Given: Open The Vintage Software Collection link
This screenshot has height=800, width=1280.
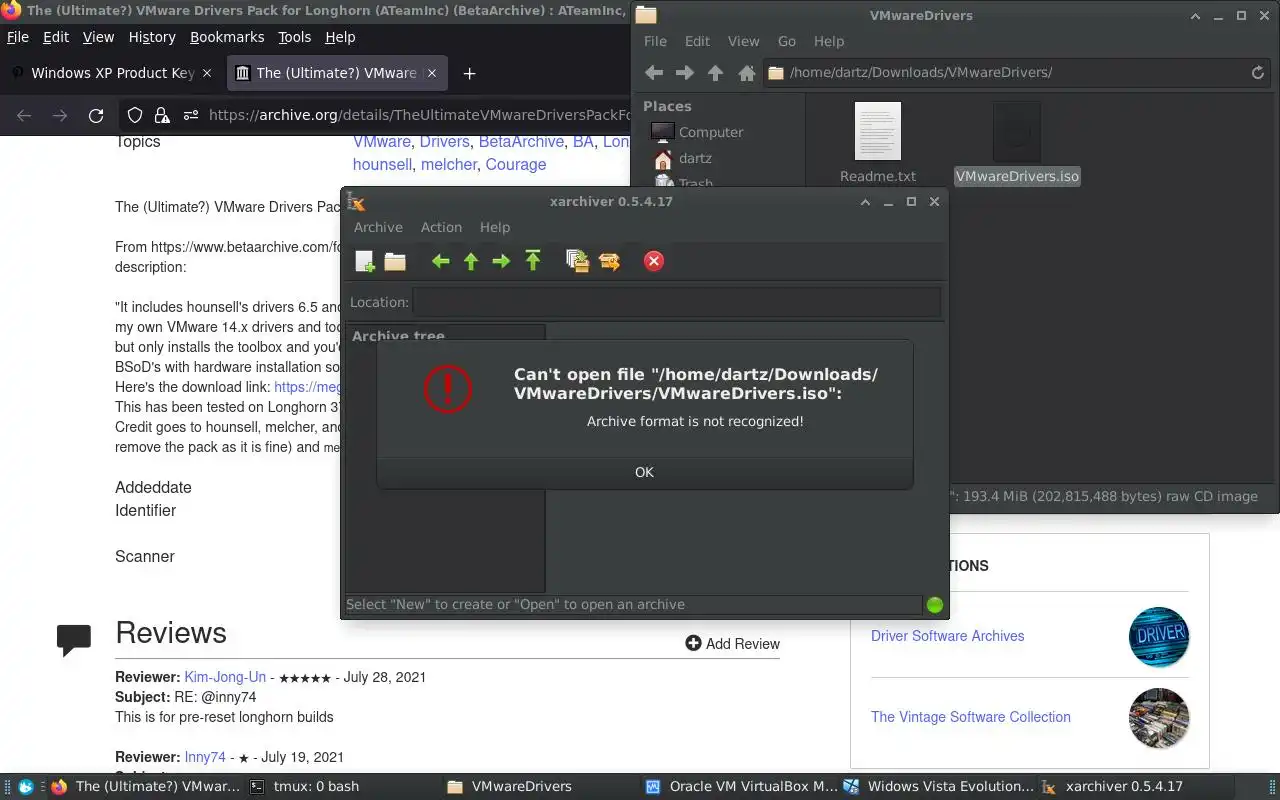Looking at the screenshot, I should click(x=970, y=717).
